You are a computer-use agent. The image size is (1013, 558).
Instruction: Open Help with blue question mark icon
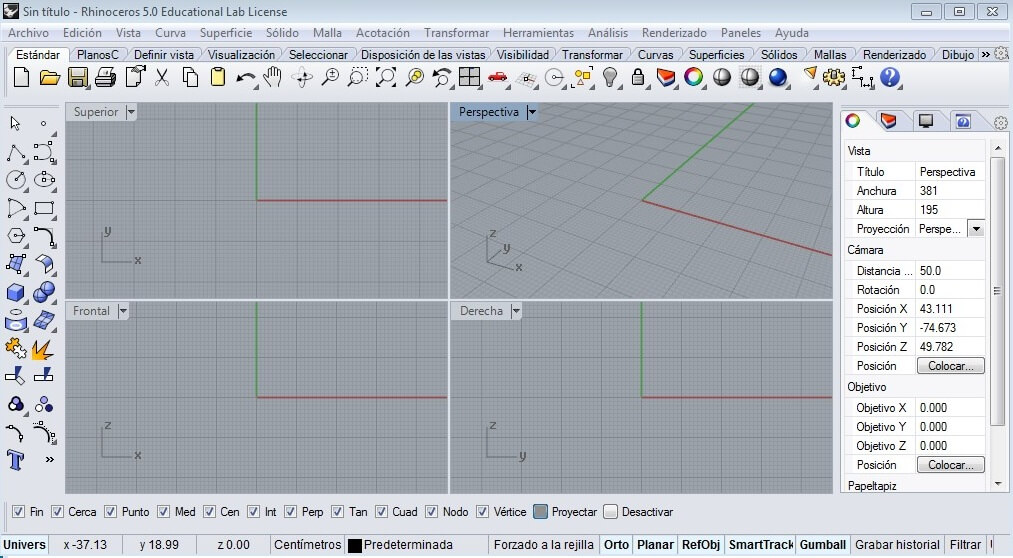890,78
